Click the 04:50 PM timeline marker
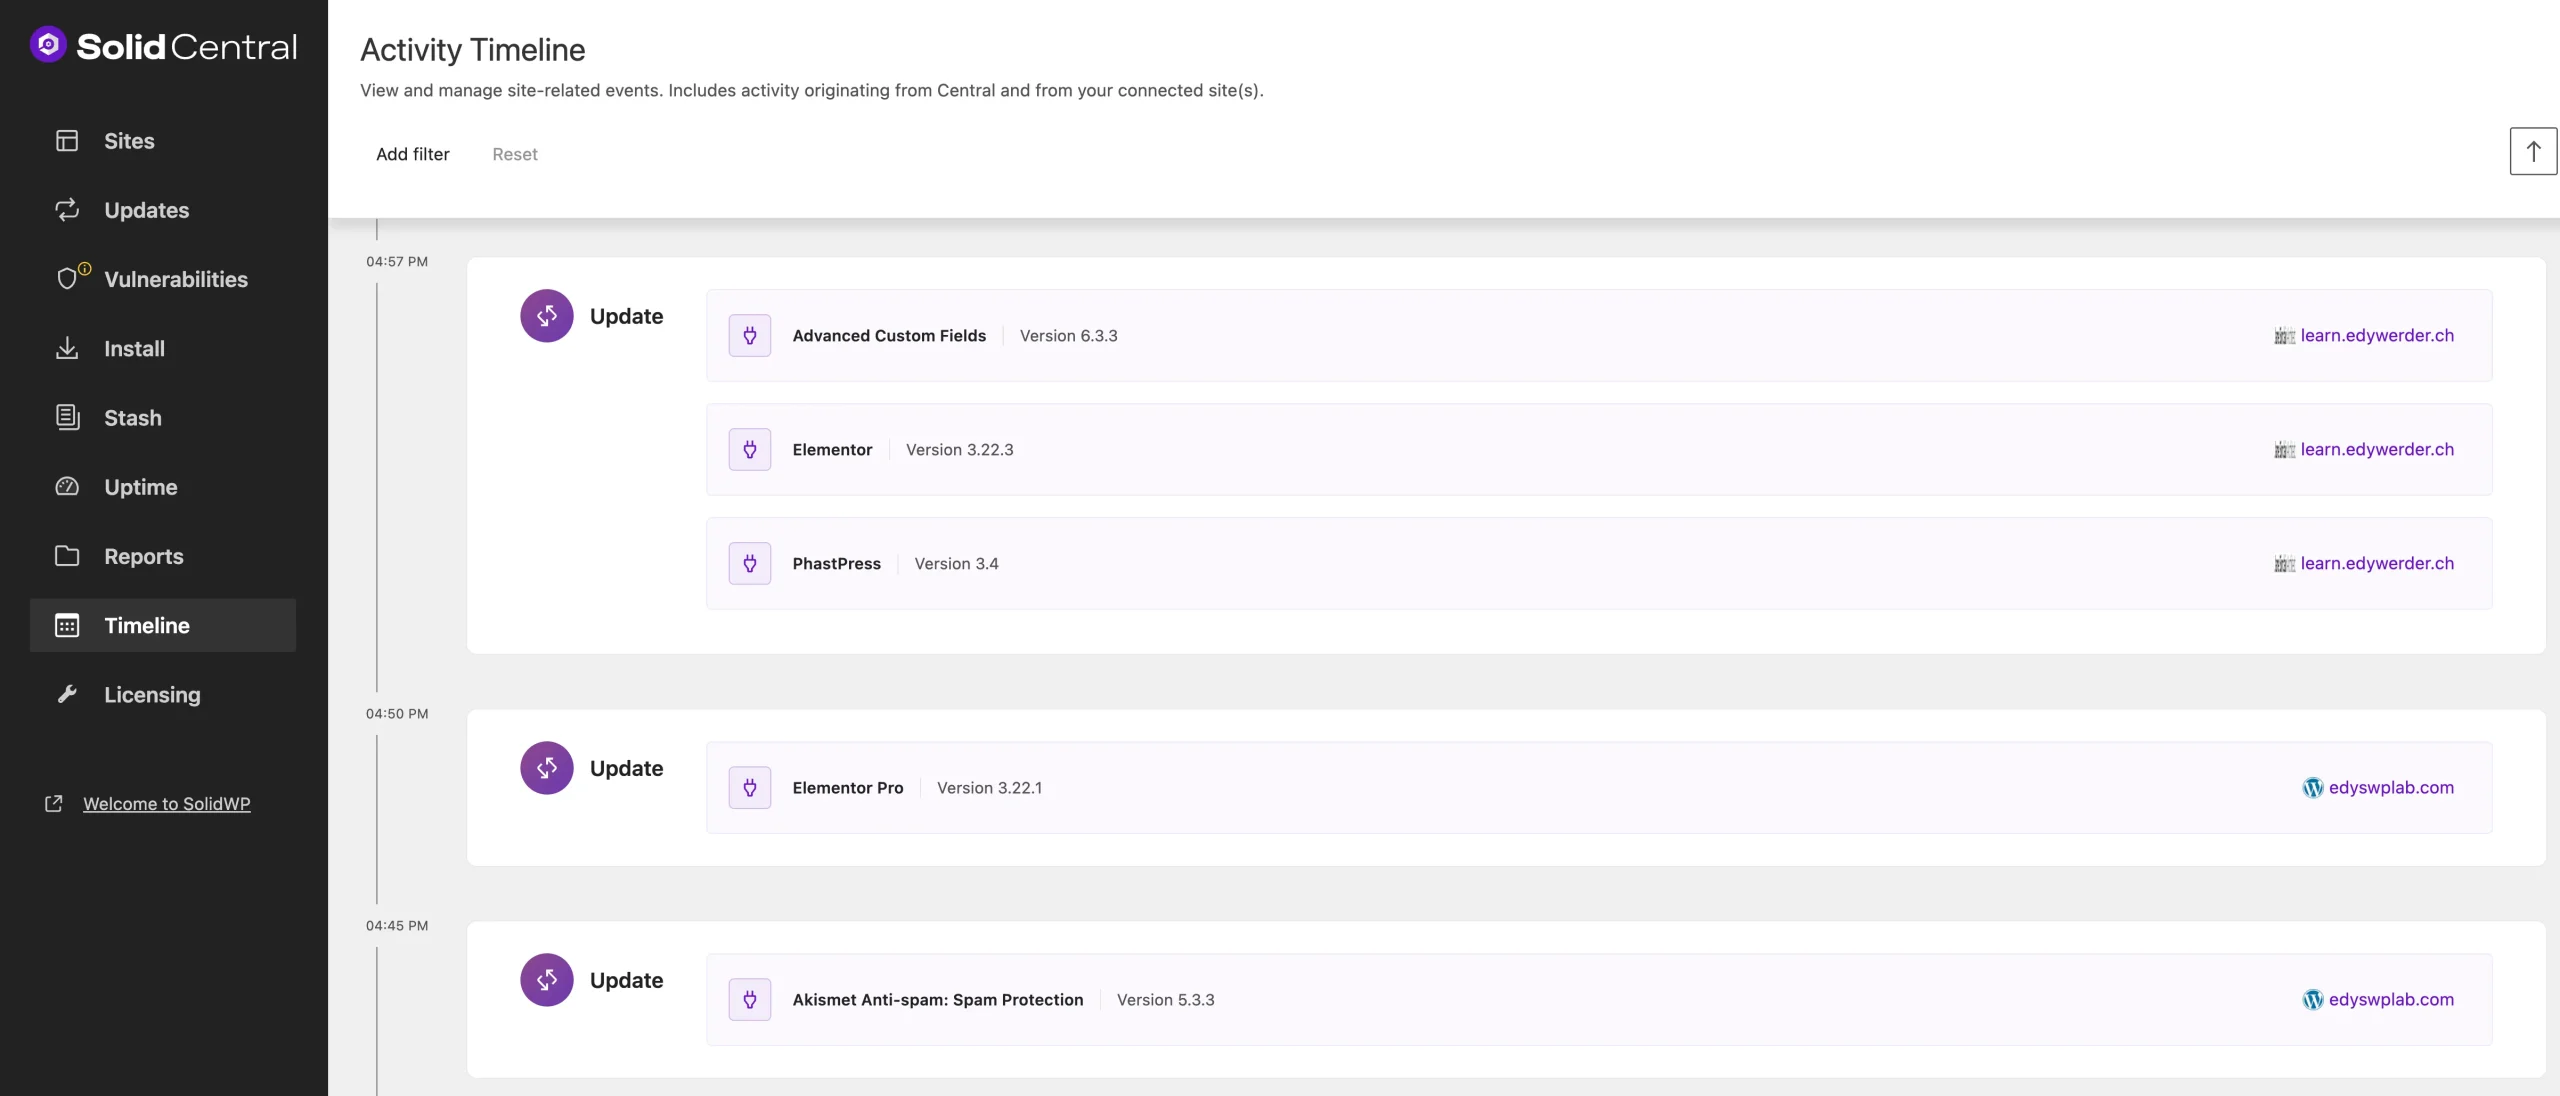This screenshot has width=2560, height=1096. tap(395, 713)
